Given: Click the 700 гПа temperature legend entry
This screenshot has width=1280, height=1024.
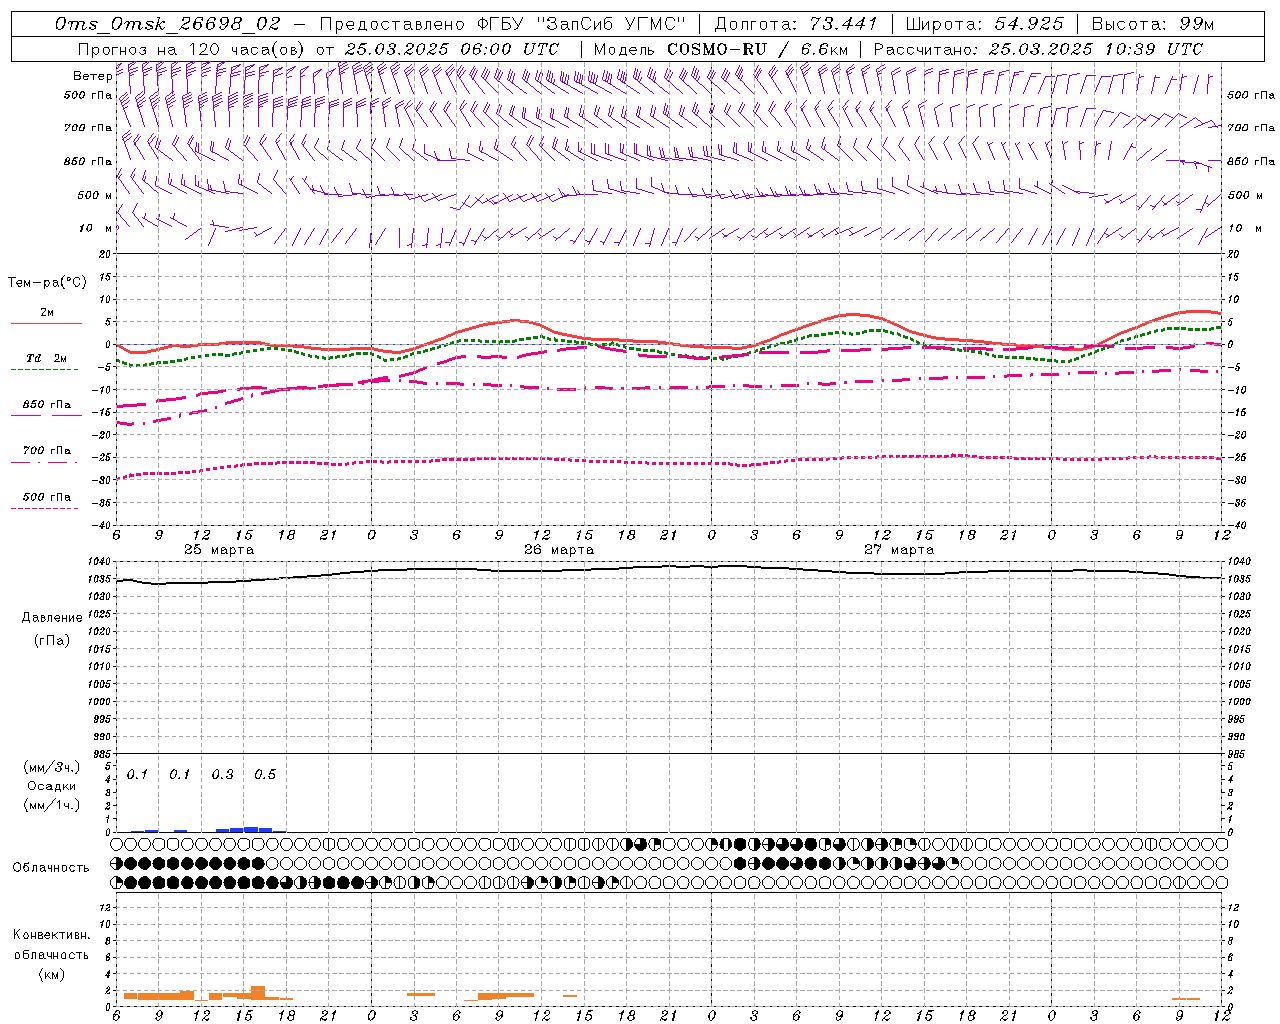Looking at the screenshot, I should 46,451.
